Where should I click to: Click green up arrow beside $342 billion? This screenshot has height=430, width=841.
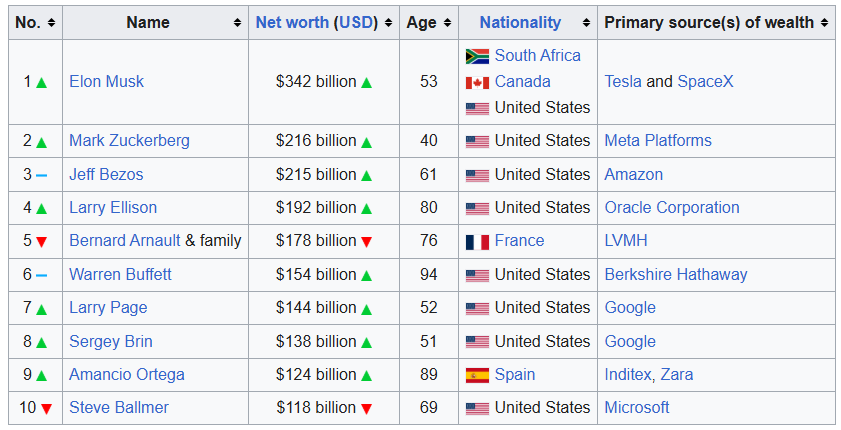pyautogui.click(x=367, y=82)
